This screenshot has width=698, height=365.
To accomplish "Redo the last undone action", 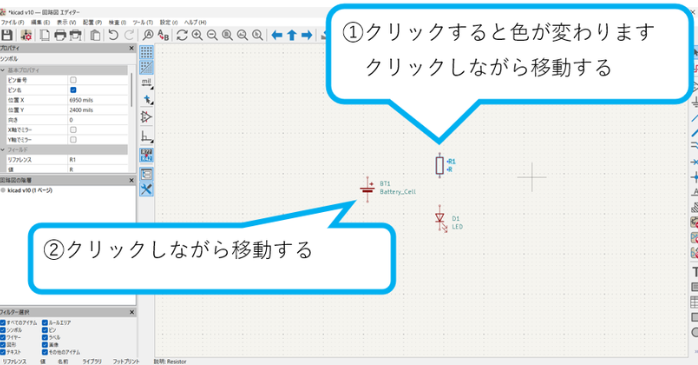I will (129, 35).
